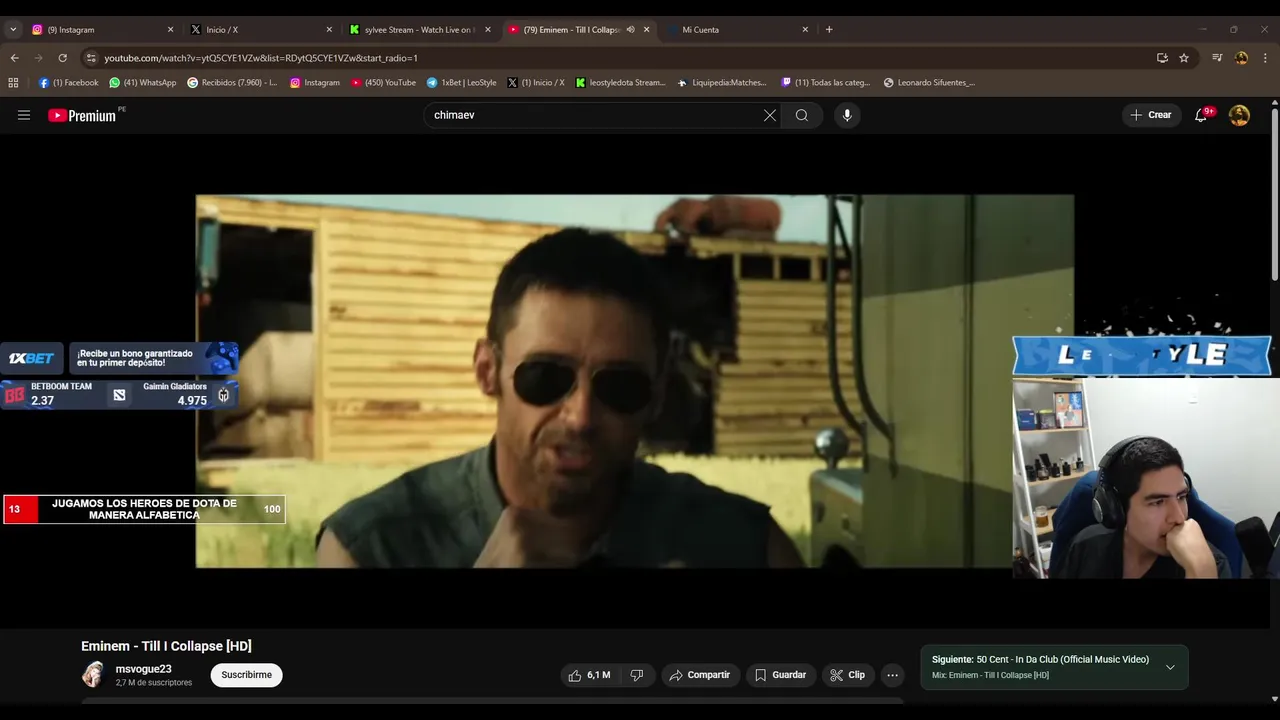Click the Suscribirme button
The image size is (1280, 720).
[x=246, y=675]
